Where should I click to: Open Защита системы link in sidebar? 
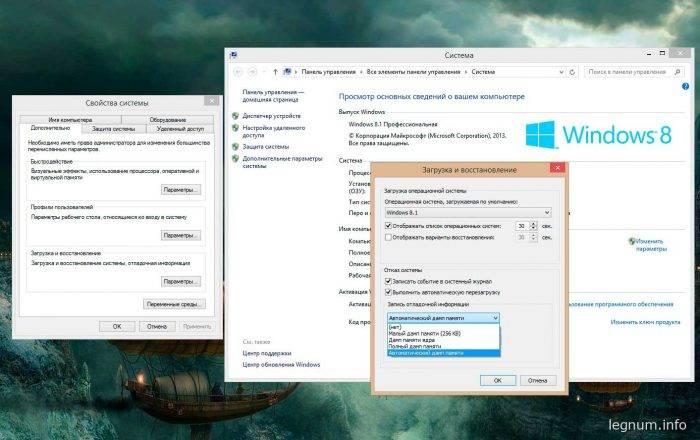point(266,146)
